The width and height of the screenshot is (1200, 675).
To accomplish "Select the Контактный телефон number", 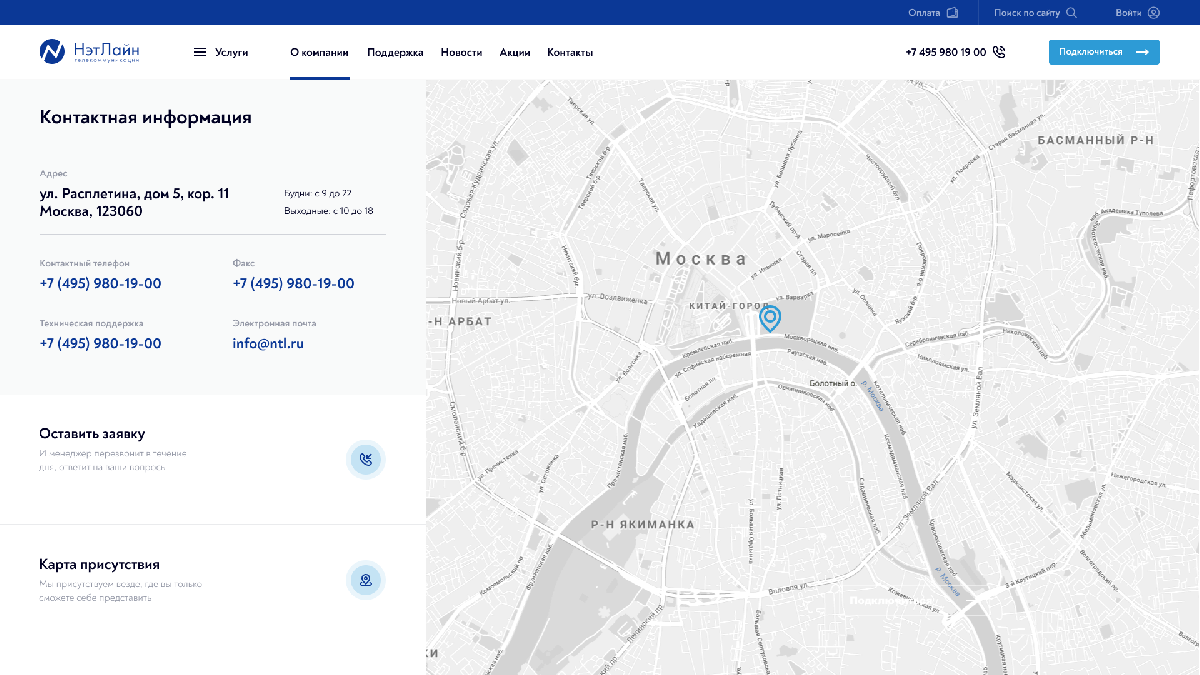I will (100, 284).
